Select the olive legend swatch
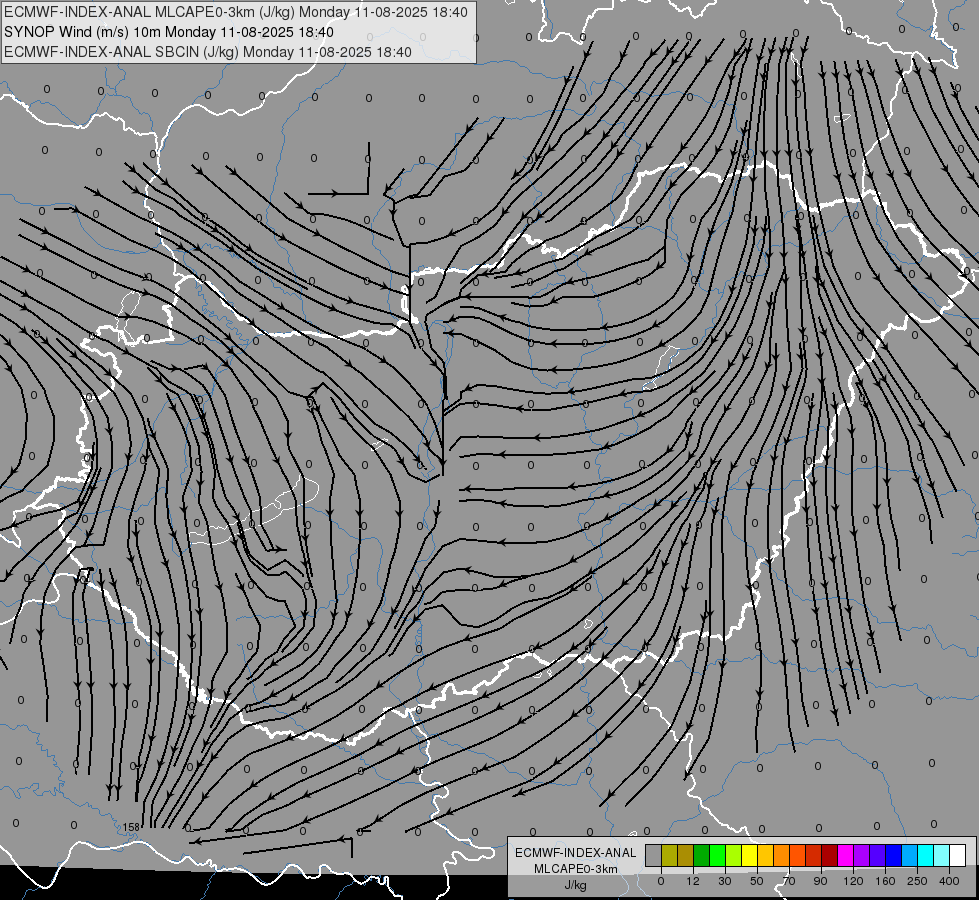Image resolution: width=979 pixels, height=900 pixels. (669, 855)
